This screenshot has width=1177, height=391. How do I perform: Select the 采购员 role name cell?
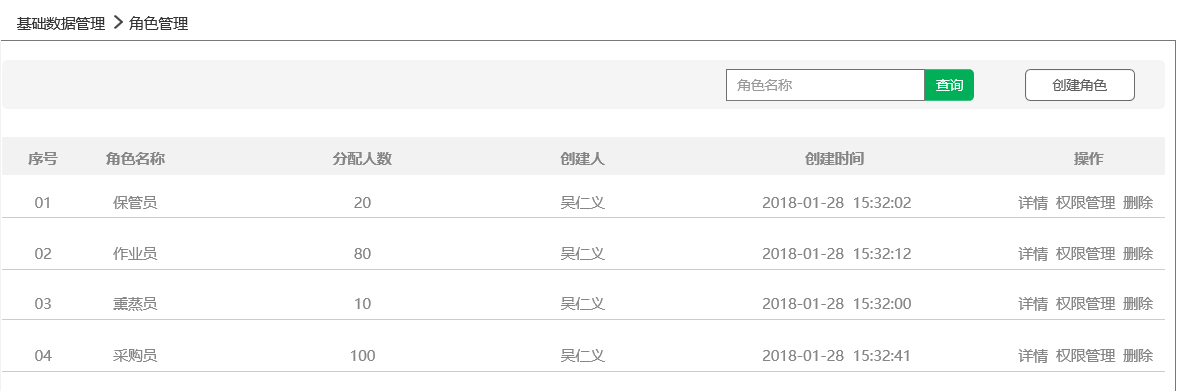click(135, 356)
